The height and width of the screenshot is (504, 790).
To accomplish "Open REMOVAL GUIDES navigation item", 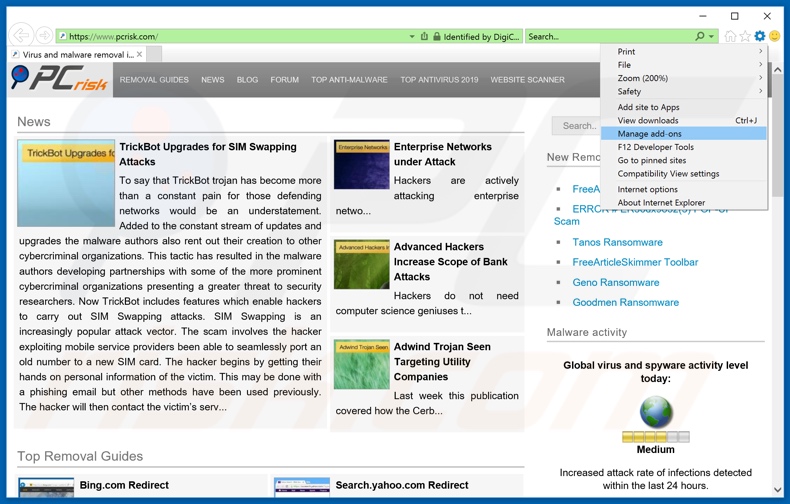I will click(154, 80).
